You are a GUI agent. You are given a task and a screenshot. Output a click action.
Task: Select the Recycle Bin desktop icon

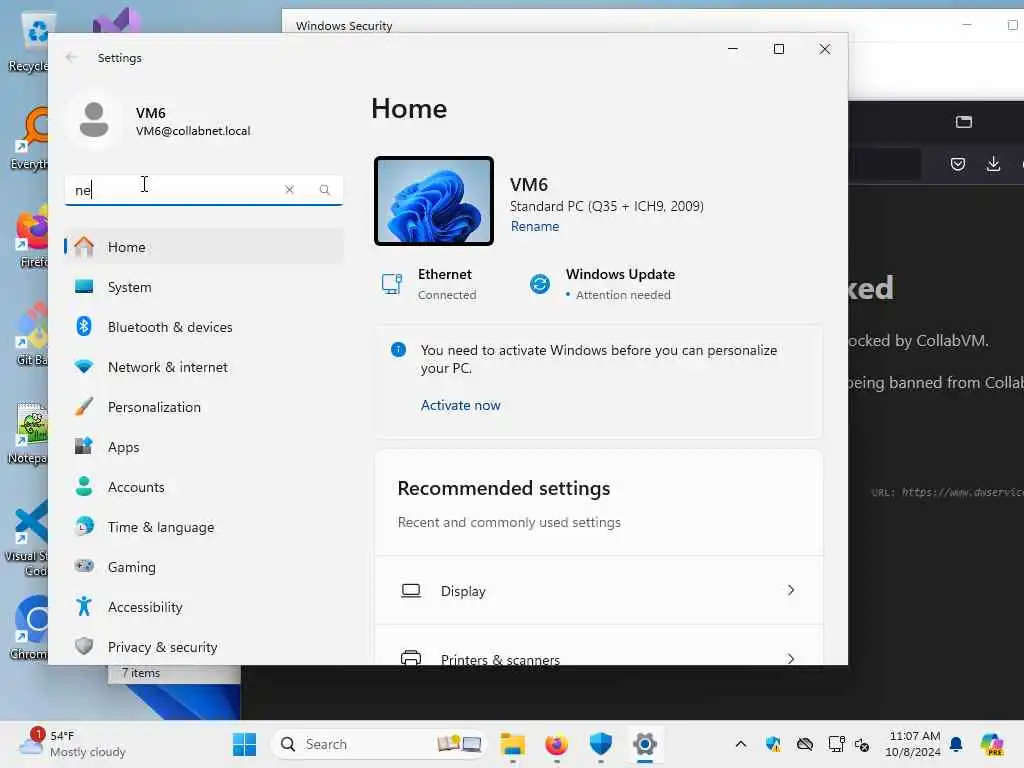[x=29, y=42]
